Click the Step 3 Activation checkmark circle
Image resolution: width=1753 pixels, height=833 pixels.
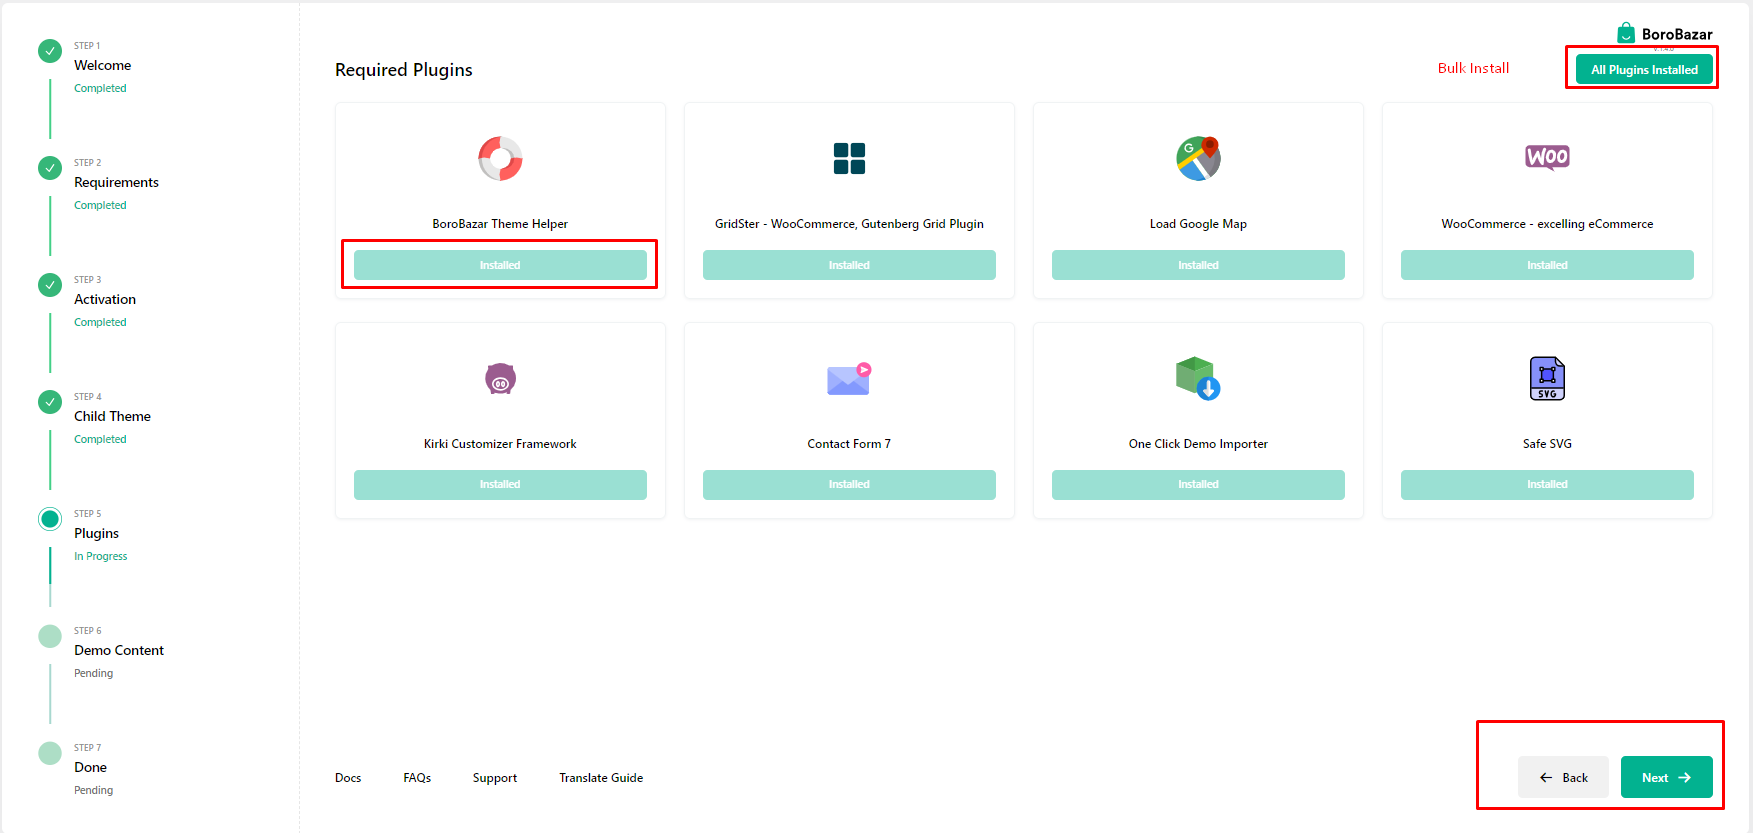click(50, 285)
